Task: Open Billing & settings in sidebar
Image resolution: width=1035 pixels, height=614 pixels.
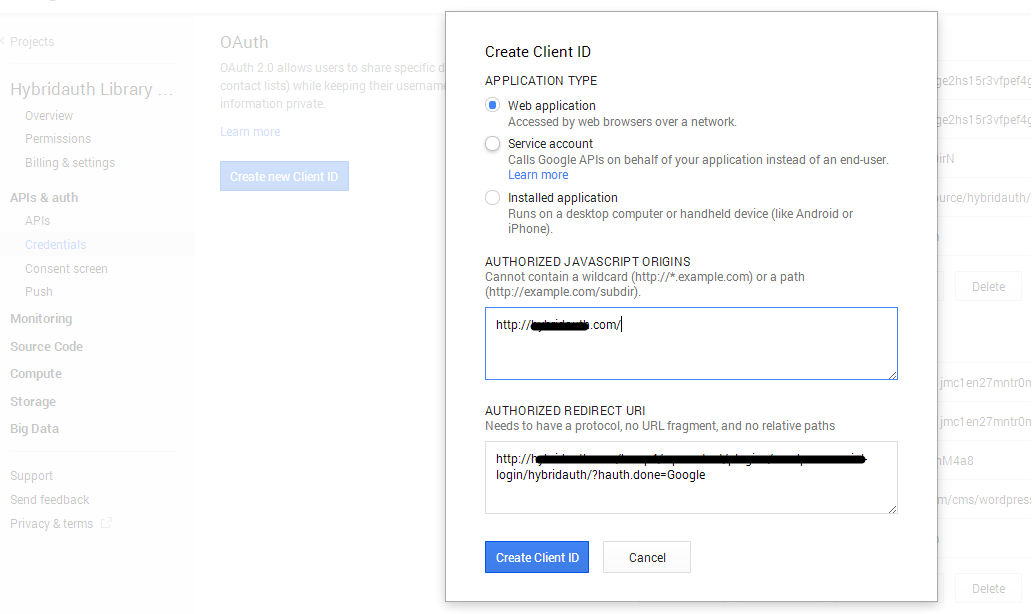Action: [x=70, y=162]
